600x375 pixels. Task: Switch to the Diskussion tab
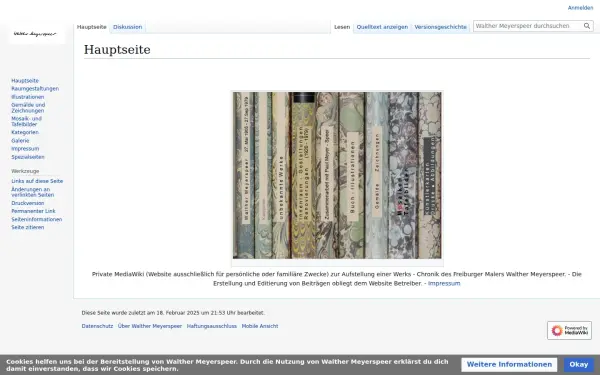[127, 27]
